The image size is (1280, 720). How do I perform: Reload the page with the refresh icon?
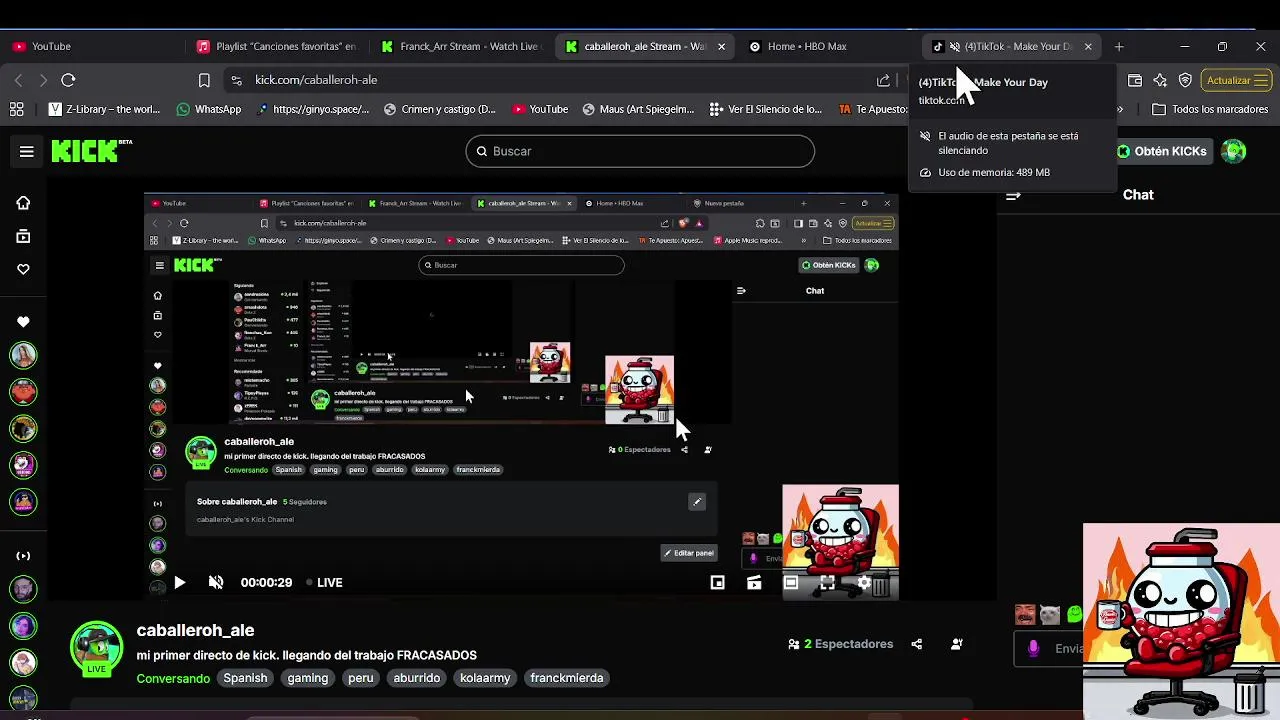coord(68,80)
